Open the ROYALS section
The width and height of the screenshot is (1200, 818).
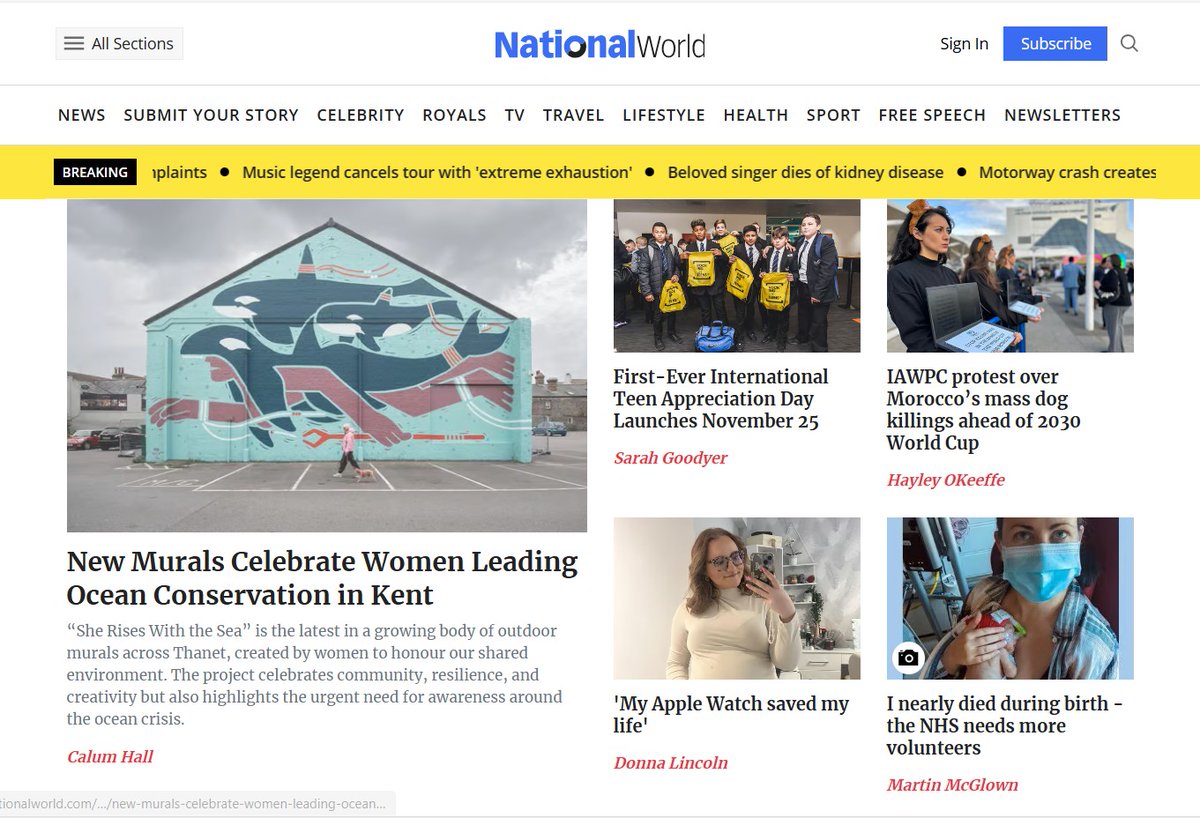tap(454, 114)
